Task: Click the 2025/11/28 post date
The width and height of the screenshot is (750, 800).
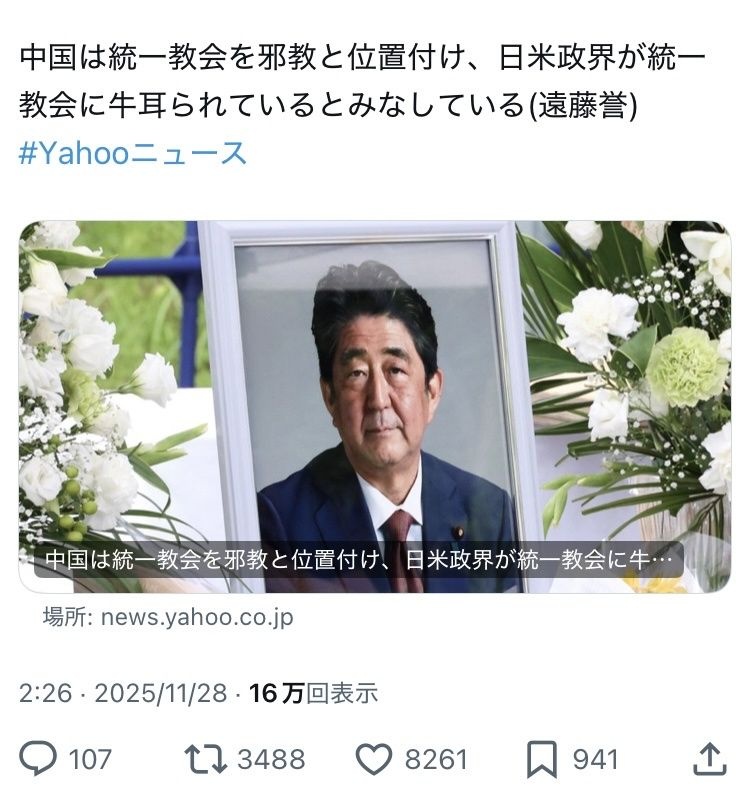Action: point(161,693)
